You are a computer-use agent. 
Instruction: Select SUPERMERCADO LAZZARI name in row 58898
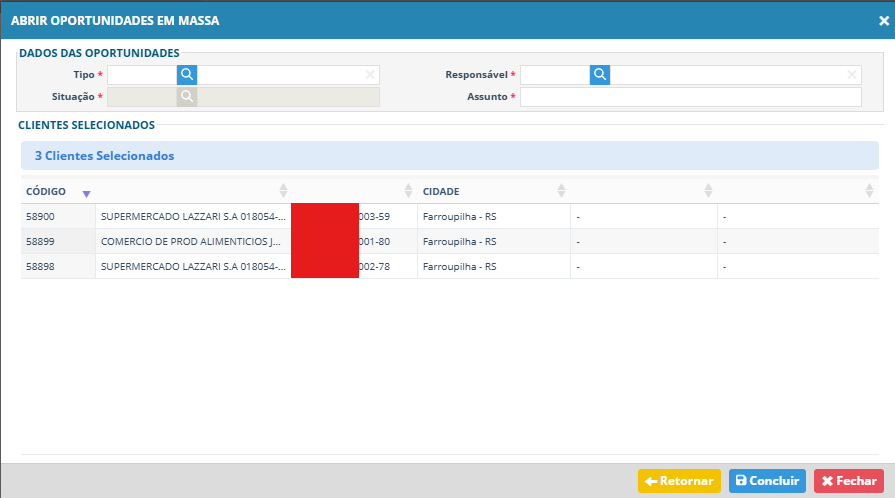(x=193, y=266)
